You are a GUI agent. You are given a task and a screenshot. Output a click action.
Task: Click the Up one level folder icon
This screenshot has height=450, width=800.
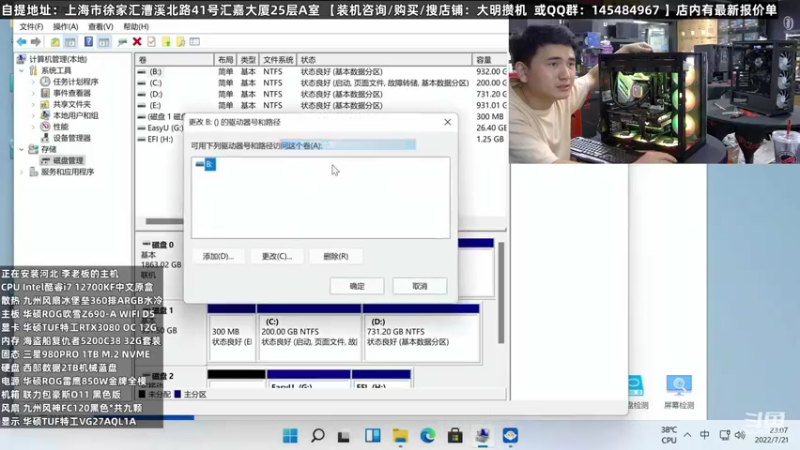click(55, 42)
